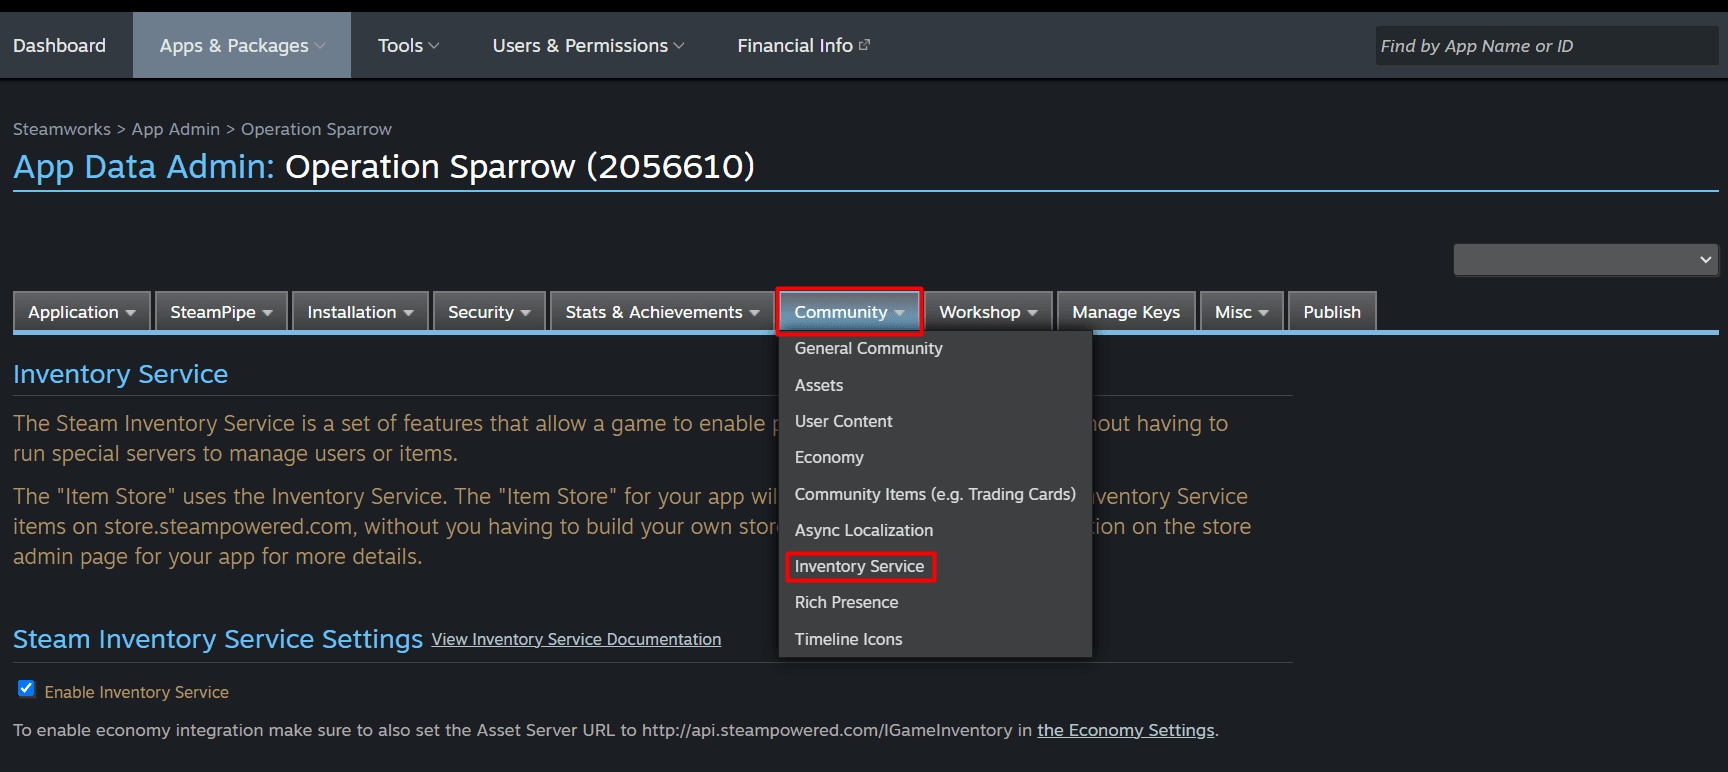Open Financial Info external link

click(803, 46)
